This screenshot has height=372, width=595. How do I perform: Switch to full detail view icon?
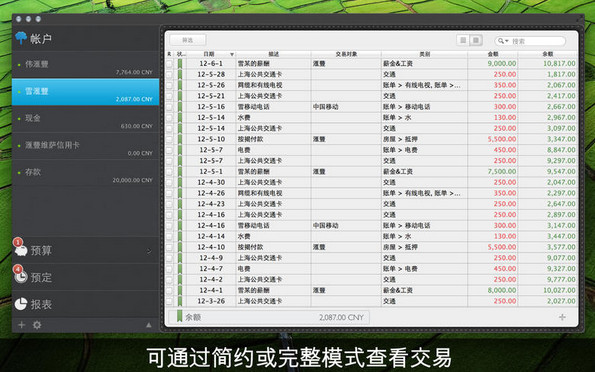[476, 40]
